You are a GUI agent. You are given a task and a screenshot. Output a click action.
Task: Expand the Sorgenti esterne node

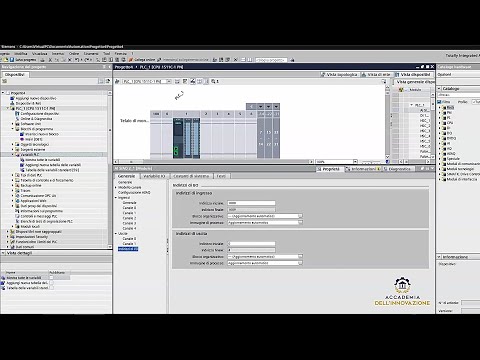point(13,150)
